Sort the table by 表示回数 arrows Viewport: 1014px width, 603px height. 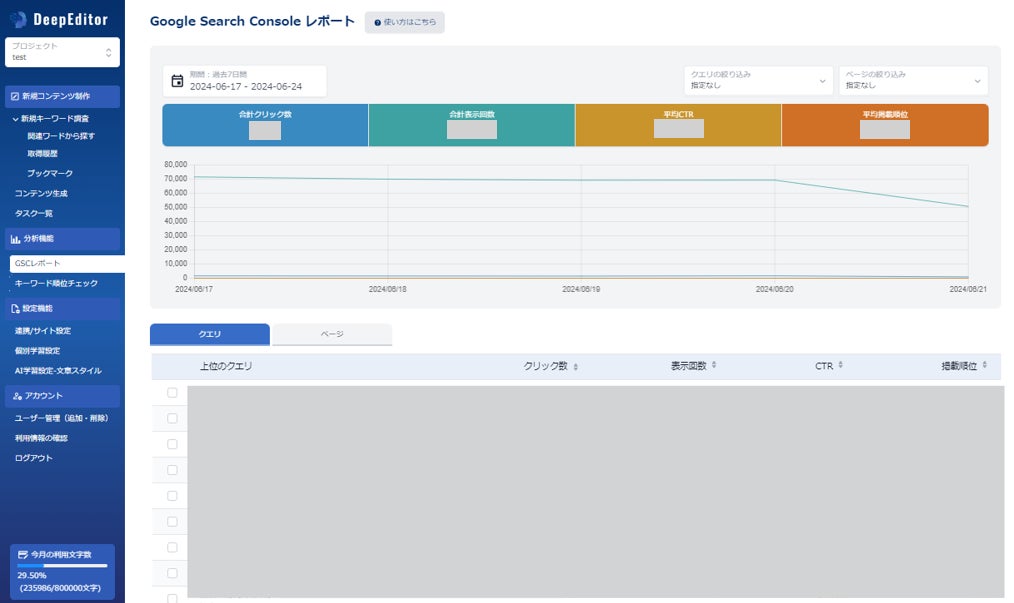(714, 365)
